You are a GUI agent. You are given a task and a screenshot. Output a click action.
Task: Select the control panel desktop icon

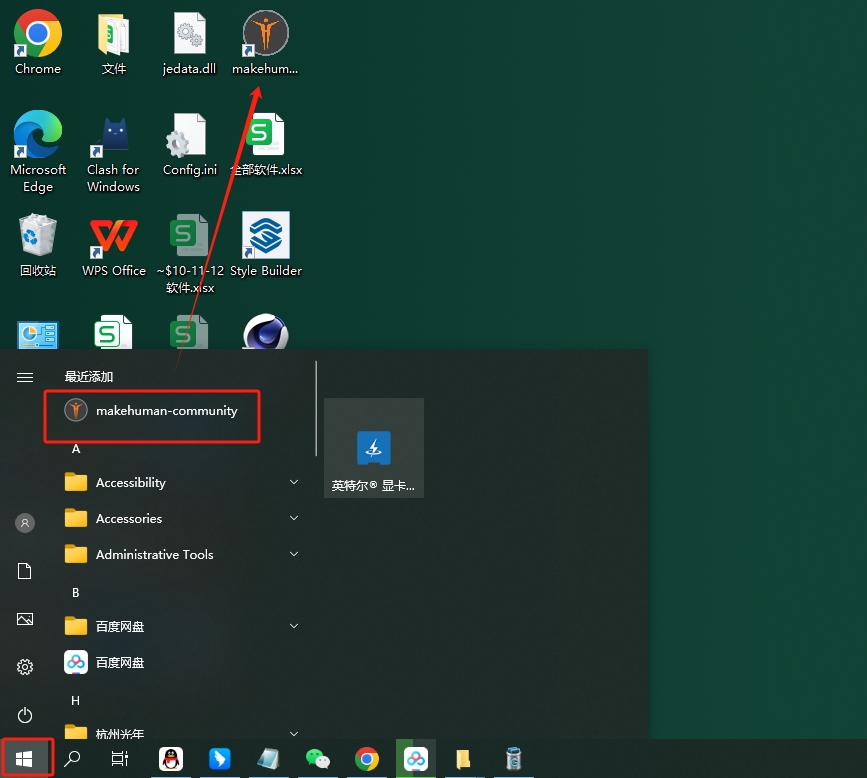[x=38, y=335]
